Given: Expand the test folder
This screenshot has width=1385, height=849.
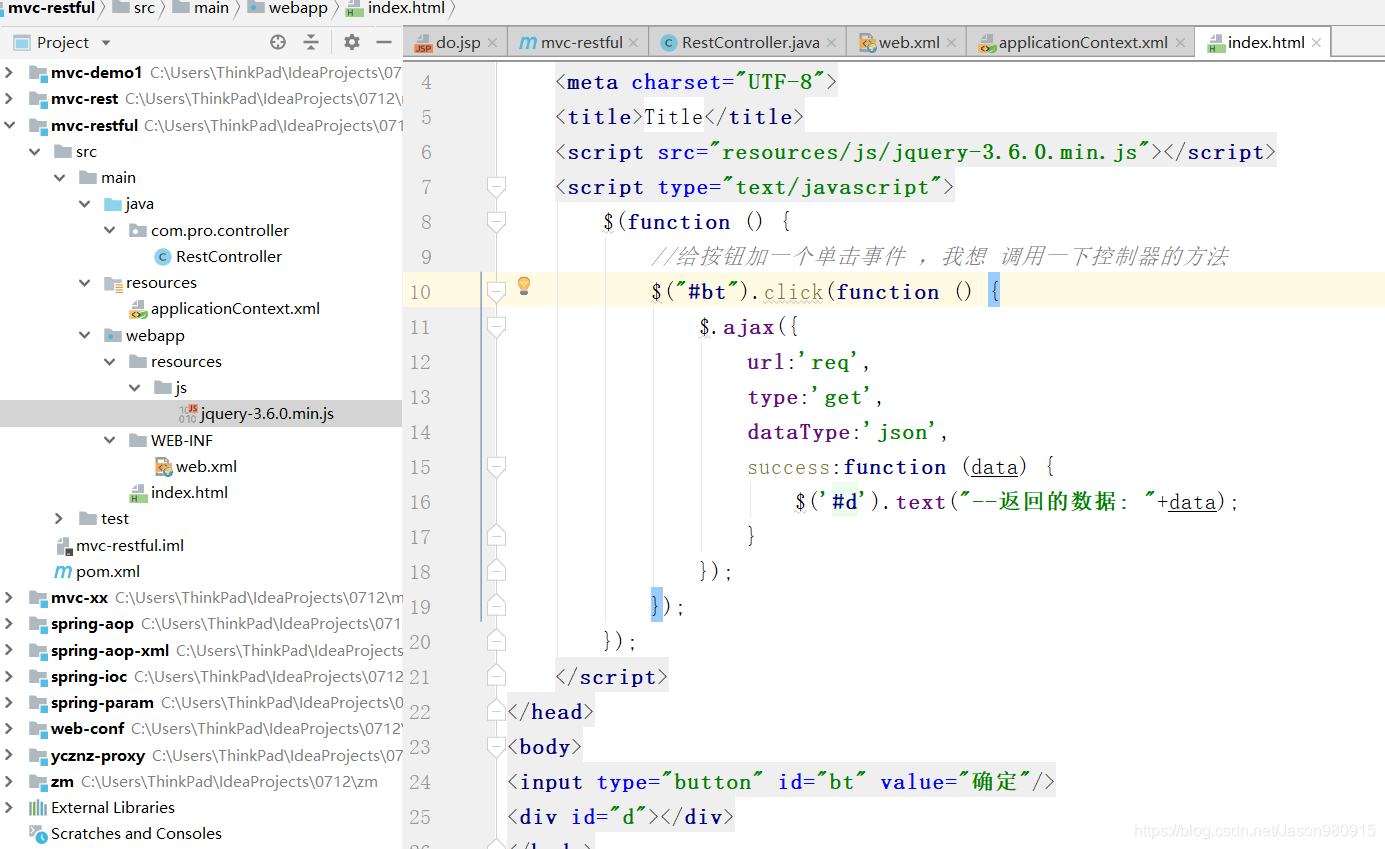Looking at the screenshot, I should tap(59, 518).
